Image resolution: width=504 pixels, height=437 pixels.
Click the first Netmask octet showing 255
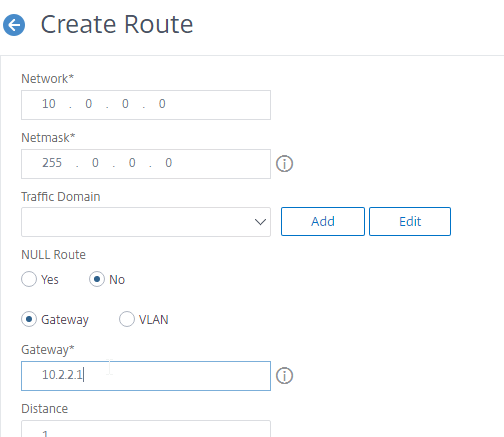pyautogui.click(x=52, y=163)
